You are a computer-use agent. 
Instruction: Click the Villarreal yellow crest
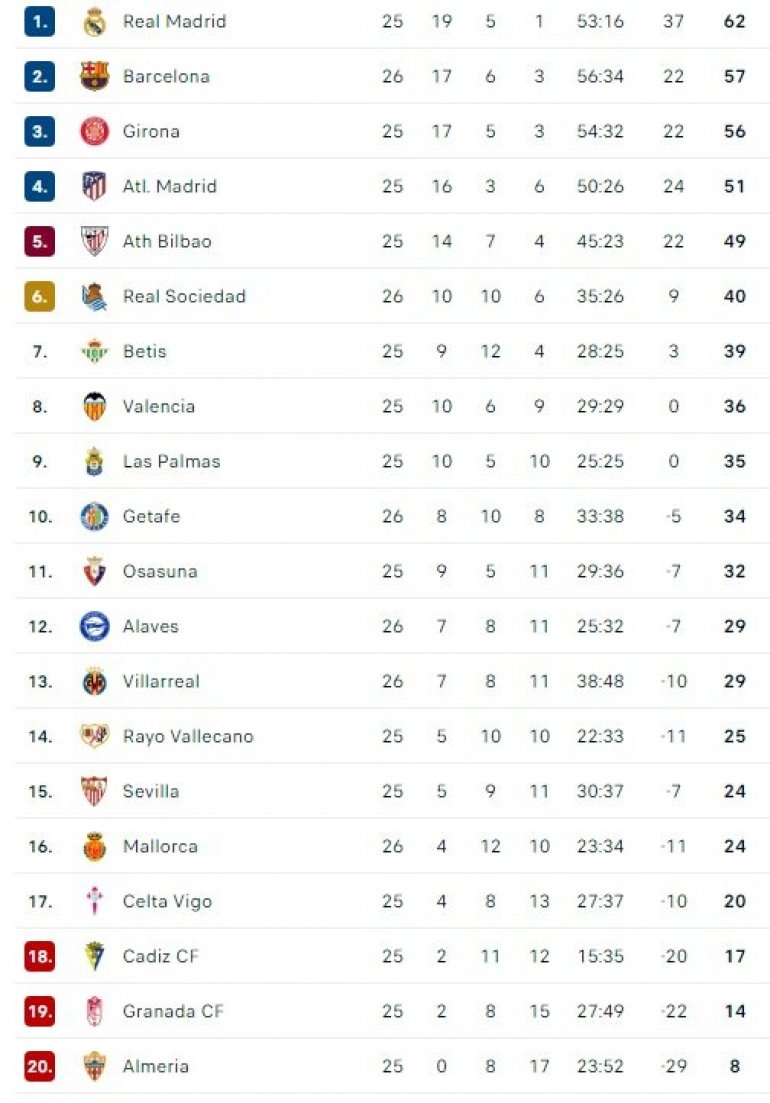click(94, 681)
